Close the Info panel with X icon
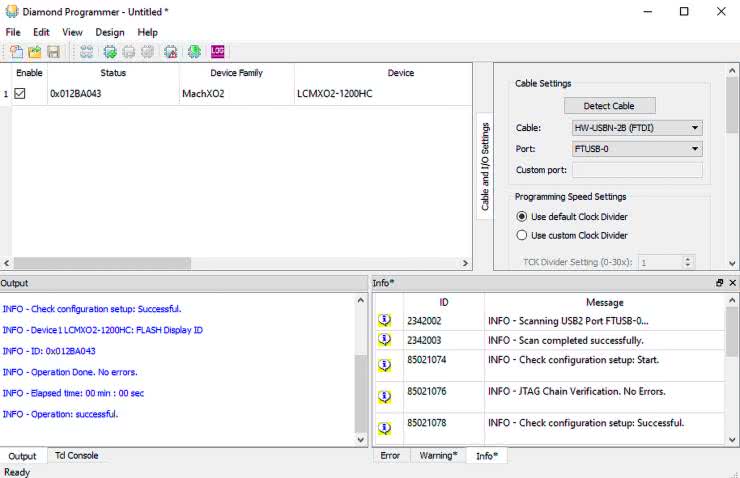Screen dimensions: 740x478 pyautogui.click(x=732, y=283)
